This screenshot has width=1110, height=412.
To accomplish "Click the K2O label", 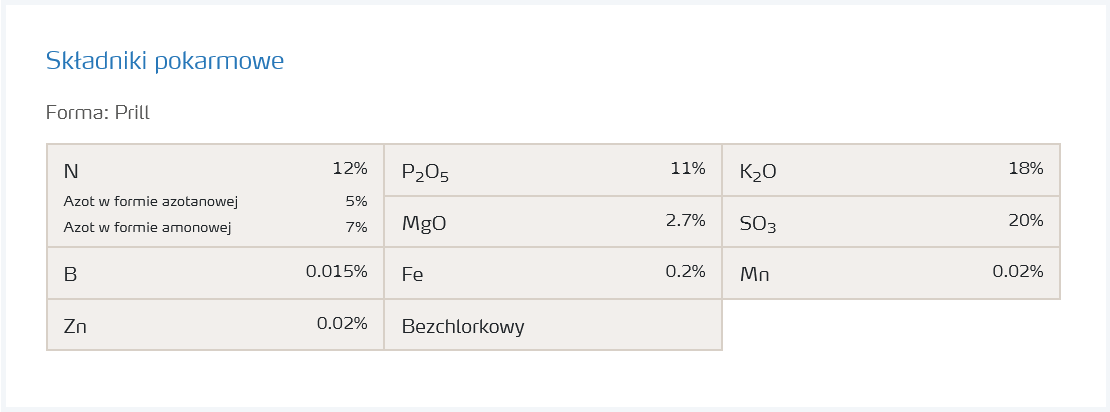I will coord(758,172).
